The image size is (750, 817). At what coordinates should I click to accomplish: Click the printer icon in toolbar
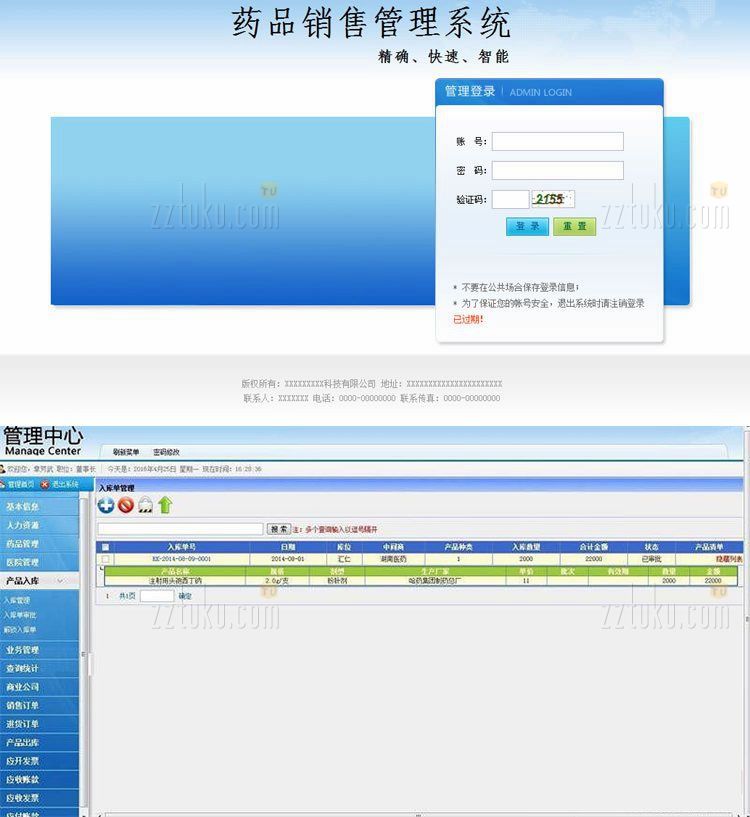145,506
